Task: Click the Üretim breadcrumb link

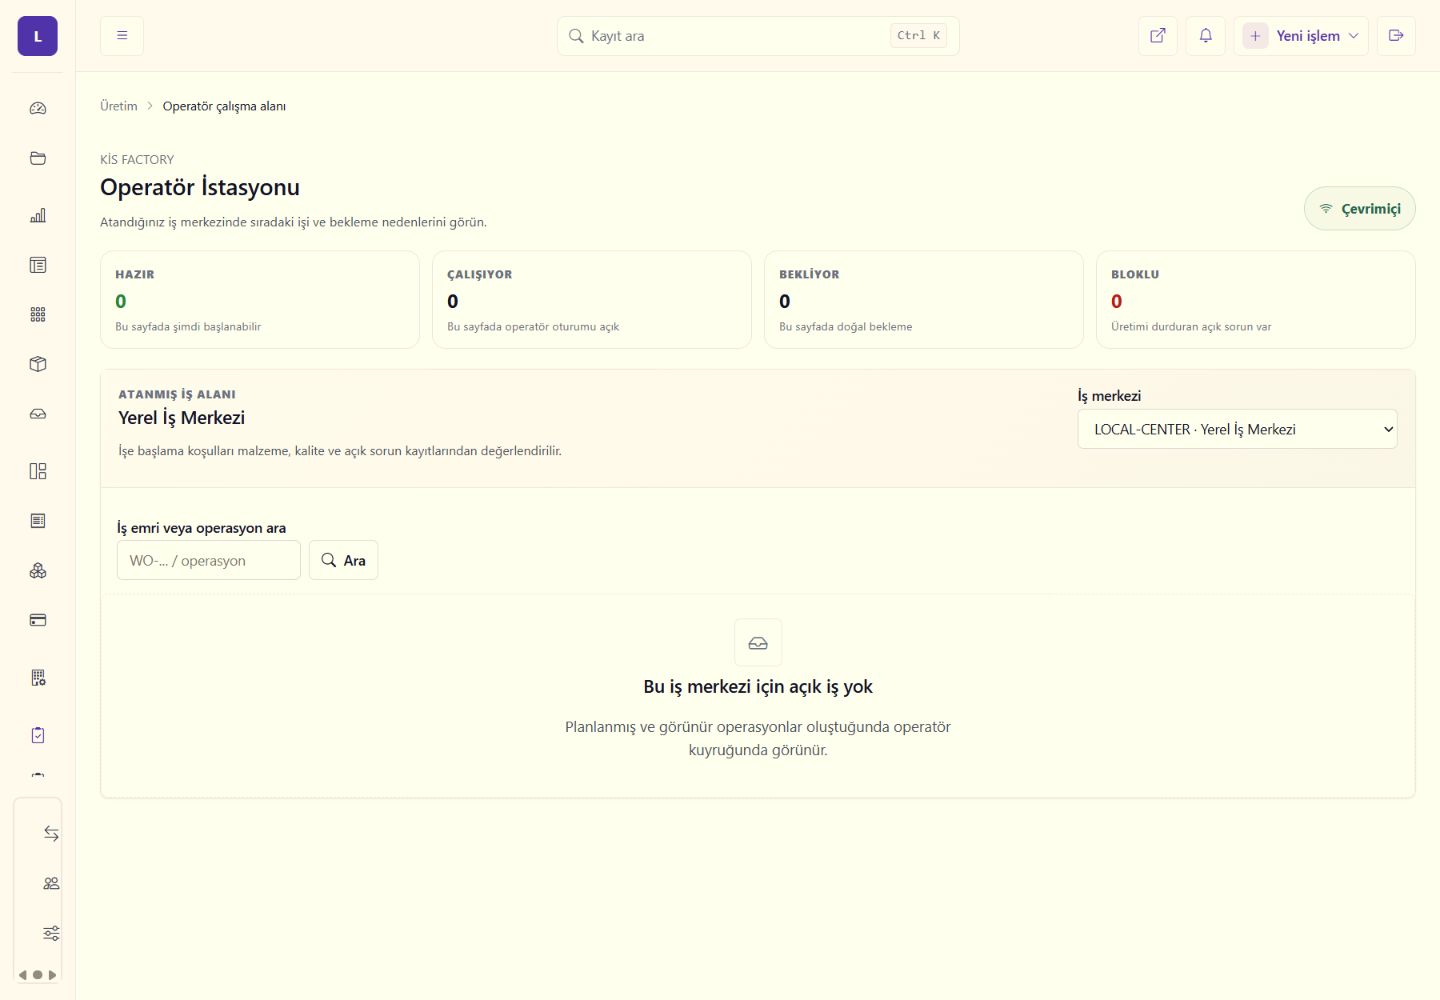Action: tap(119, 106)
